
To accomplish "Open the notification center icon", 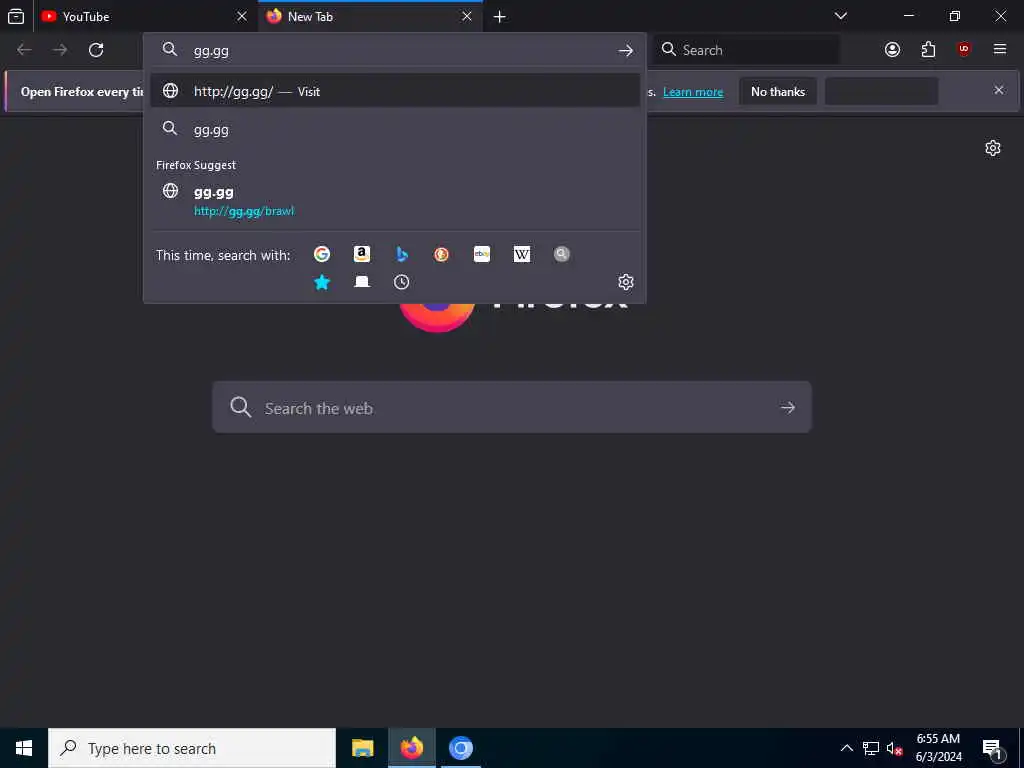I will (x=992, y=748).
